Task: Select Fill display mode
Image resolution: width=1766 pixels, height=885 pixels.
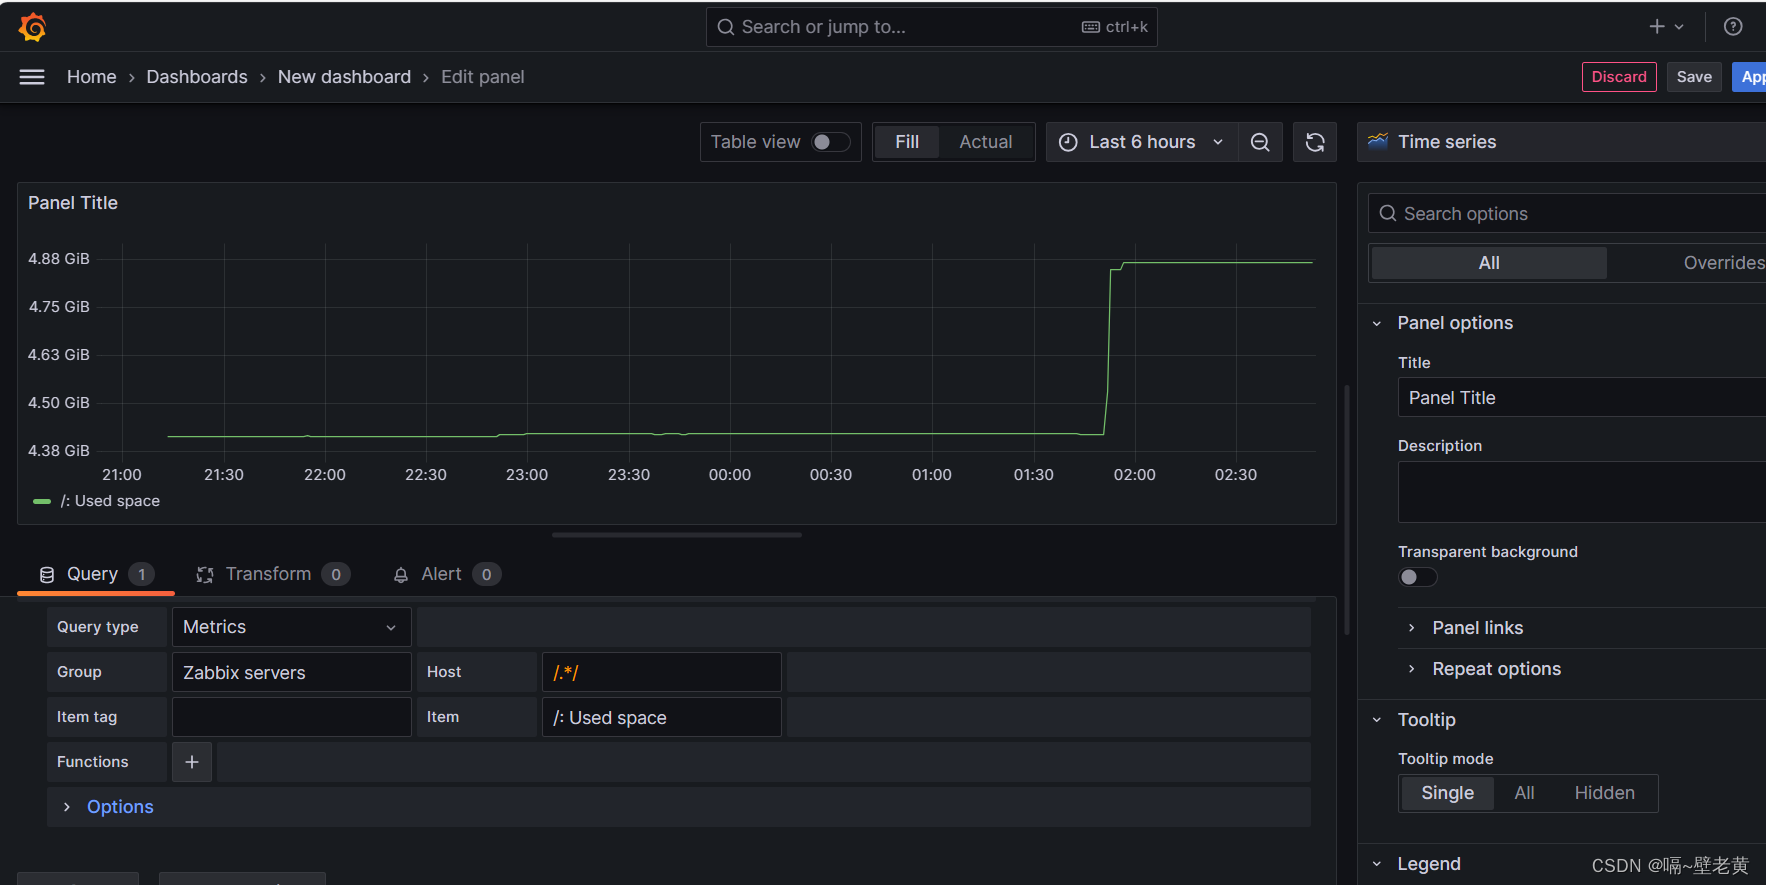Action: 907,142
